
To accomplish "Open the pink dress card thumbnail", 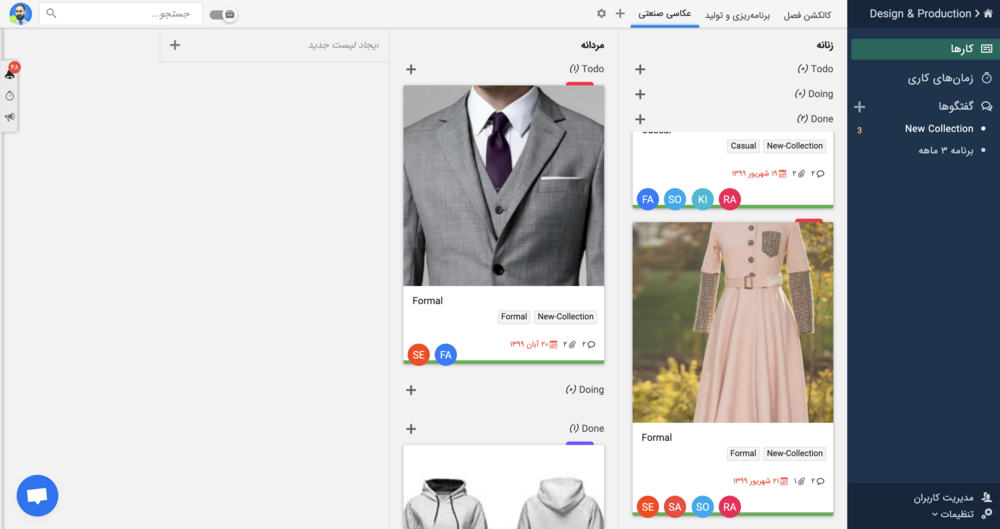I will point(733,322).
